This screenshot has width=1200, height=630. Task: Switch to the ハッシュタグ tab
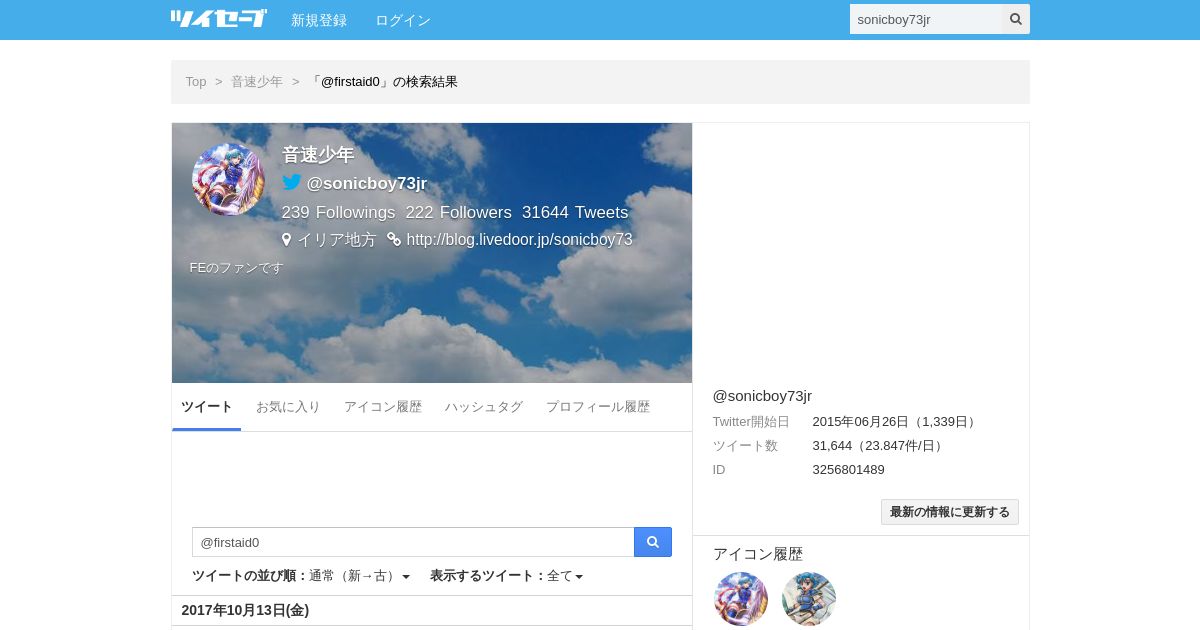point(484,407)
